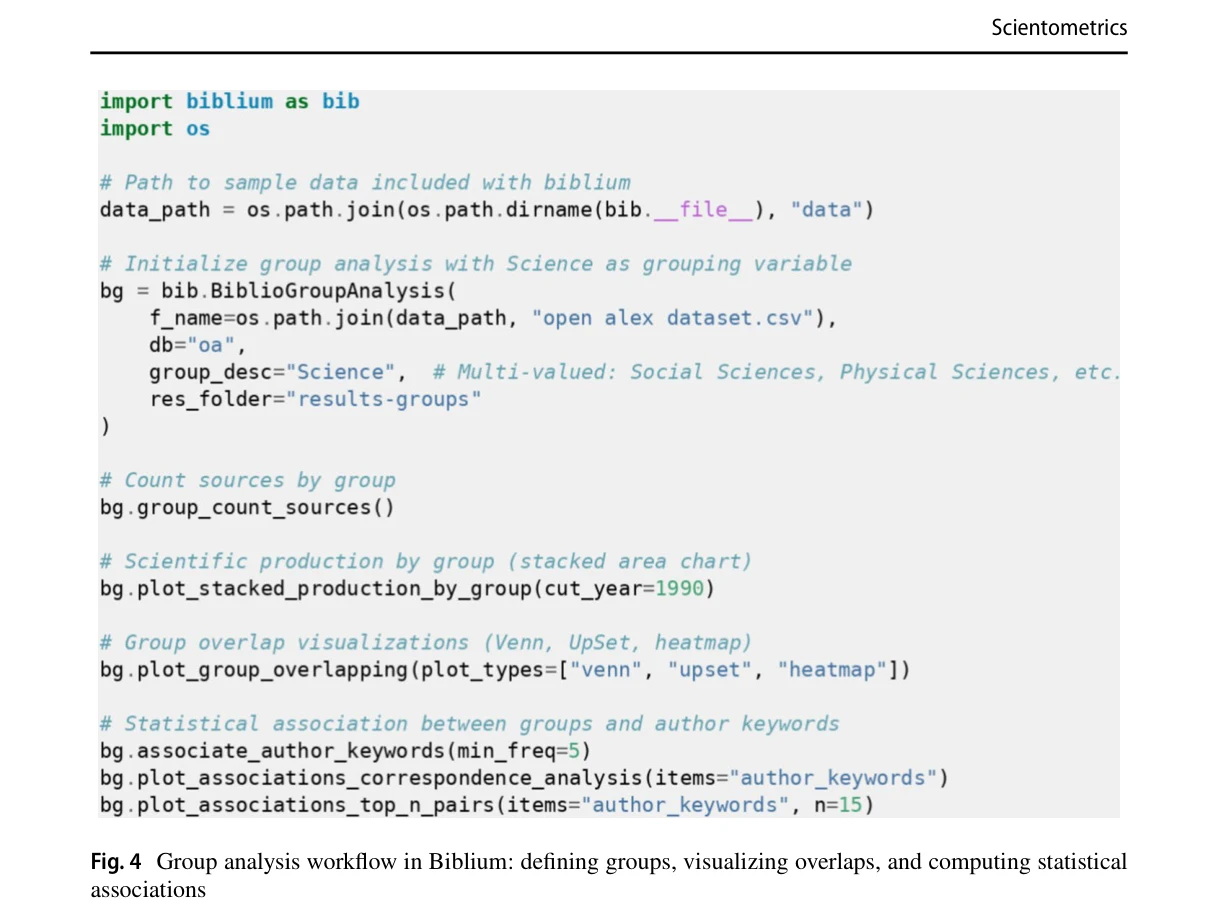Click the res_folder="results-groups" line
The height and width of the screenshot is (908, 1218).
click(315, 399)
